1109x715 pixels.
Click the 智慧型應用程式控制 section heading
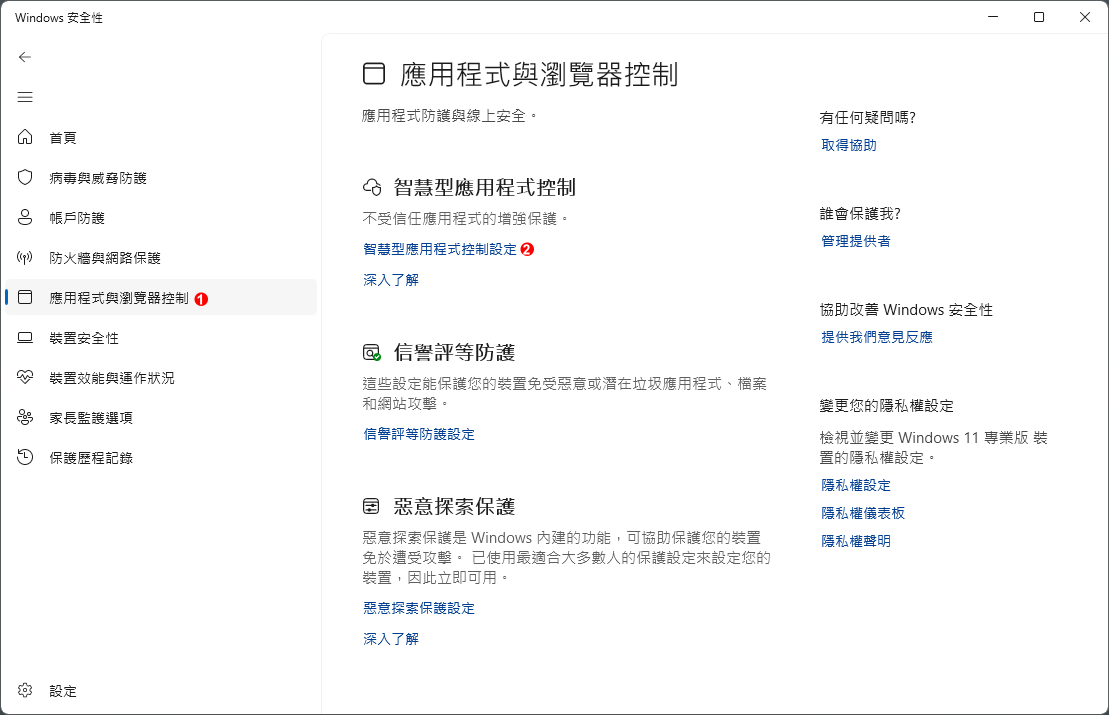pyautogui.click(x=484, y=187)
